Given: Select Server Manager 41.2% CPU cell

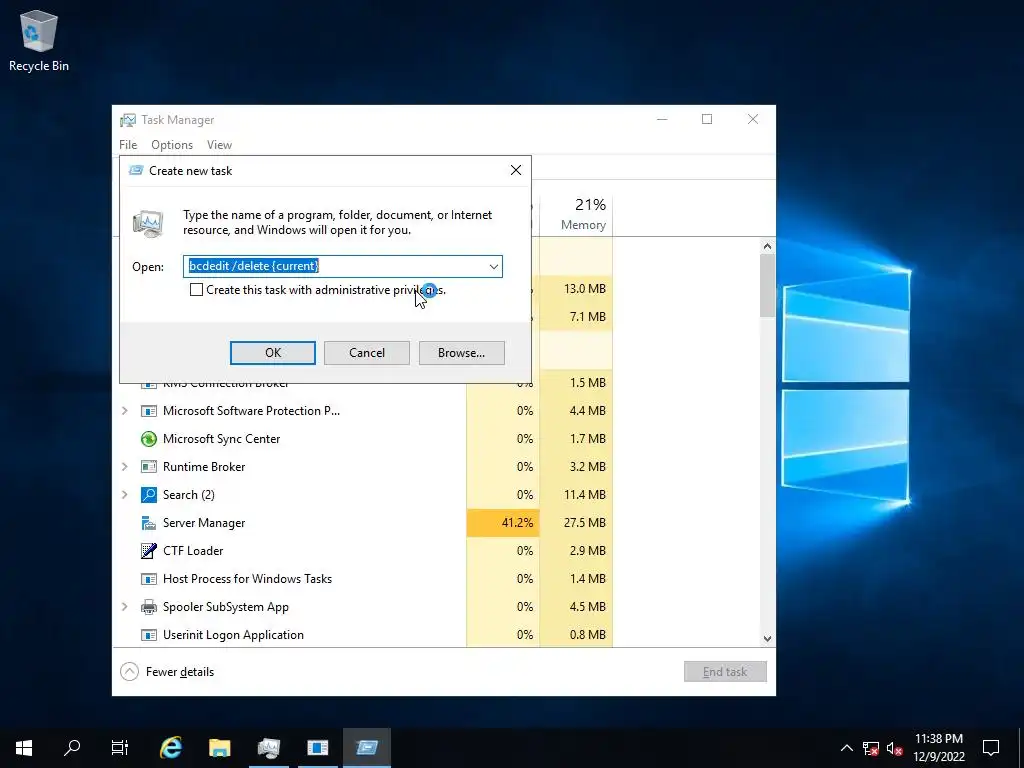Looking at the screenshot, I should [x=503, y=523].
